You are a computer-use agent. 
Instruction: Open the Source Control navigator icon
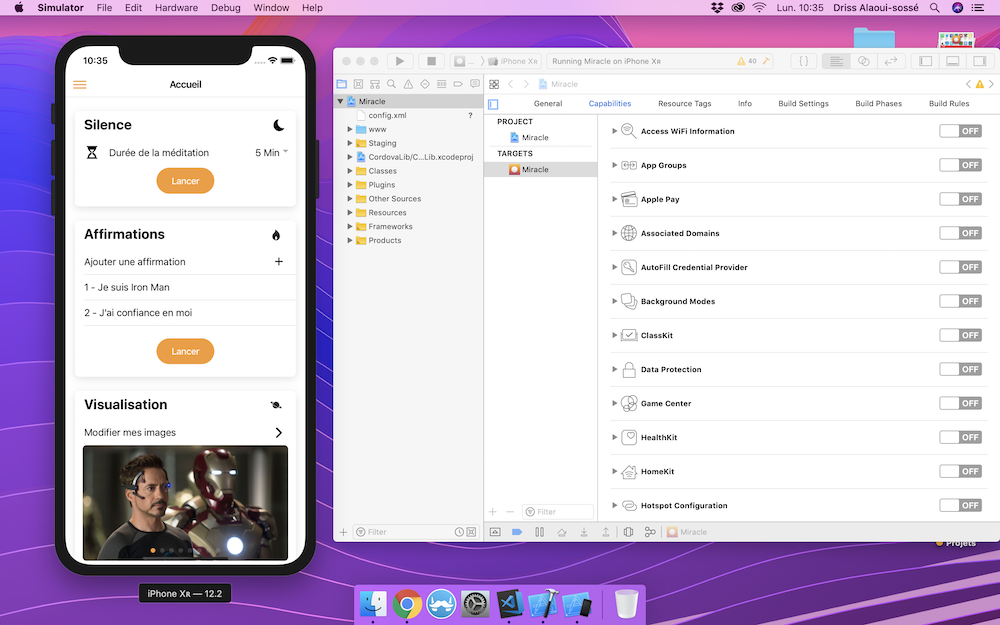[358, 84]
